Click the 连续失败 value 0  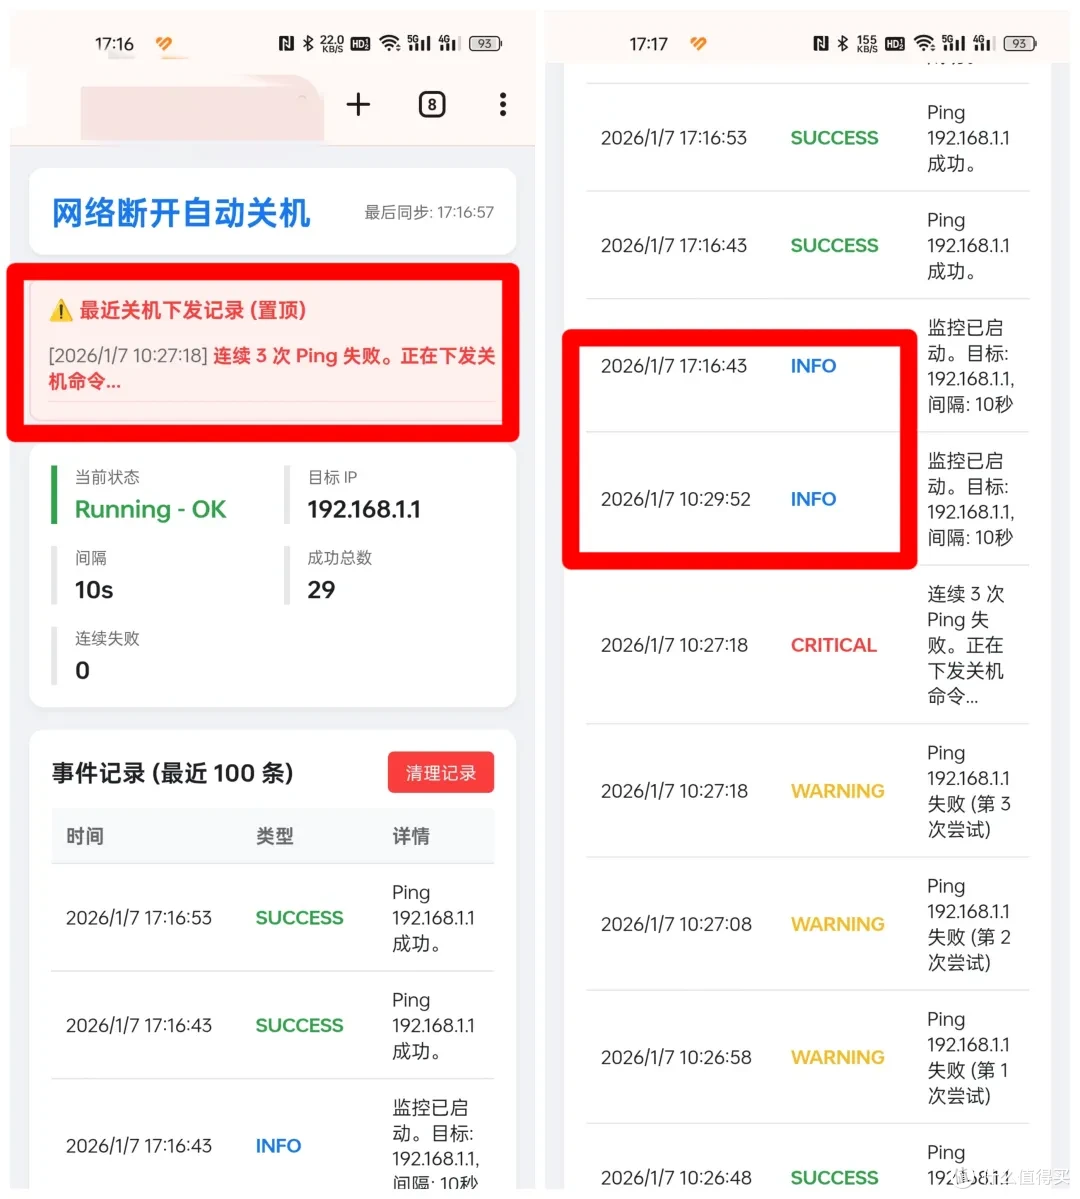pyautogui.click(x=83, y=671)
